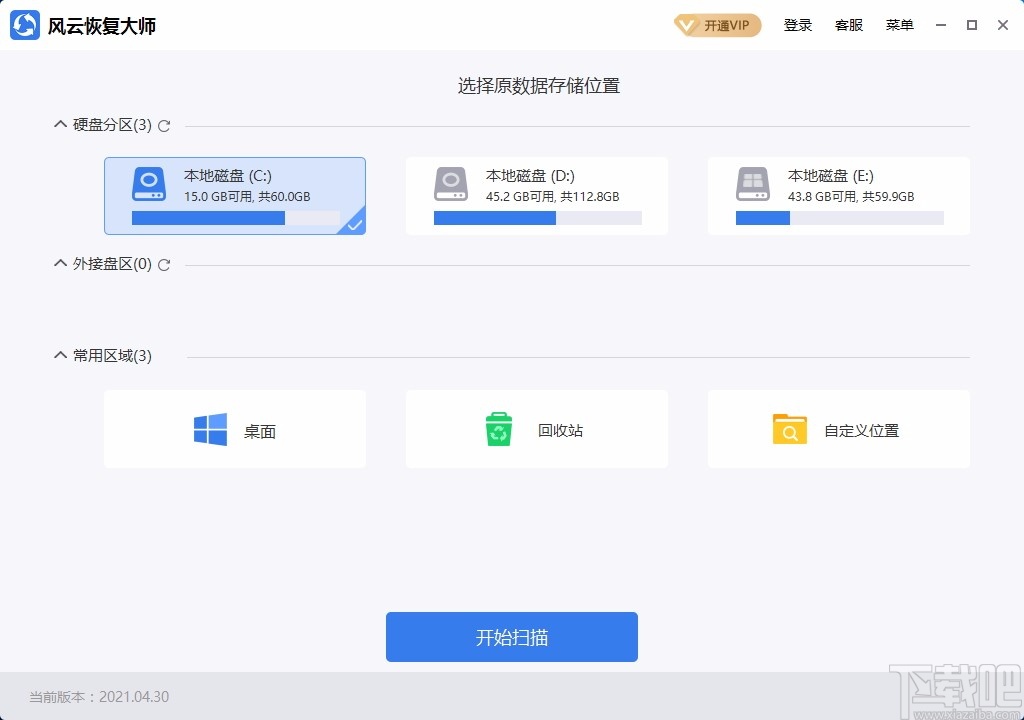Choose 自定义位置 custom location folder icon
Screen dimensions: 1024x720
789,429
